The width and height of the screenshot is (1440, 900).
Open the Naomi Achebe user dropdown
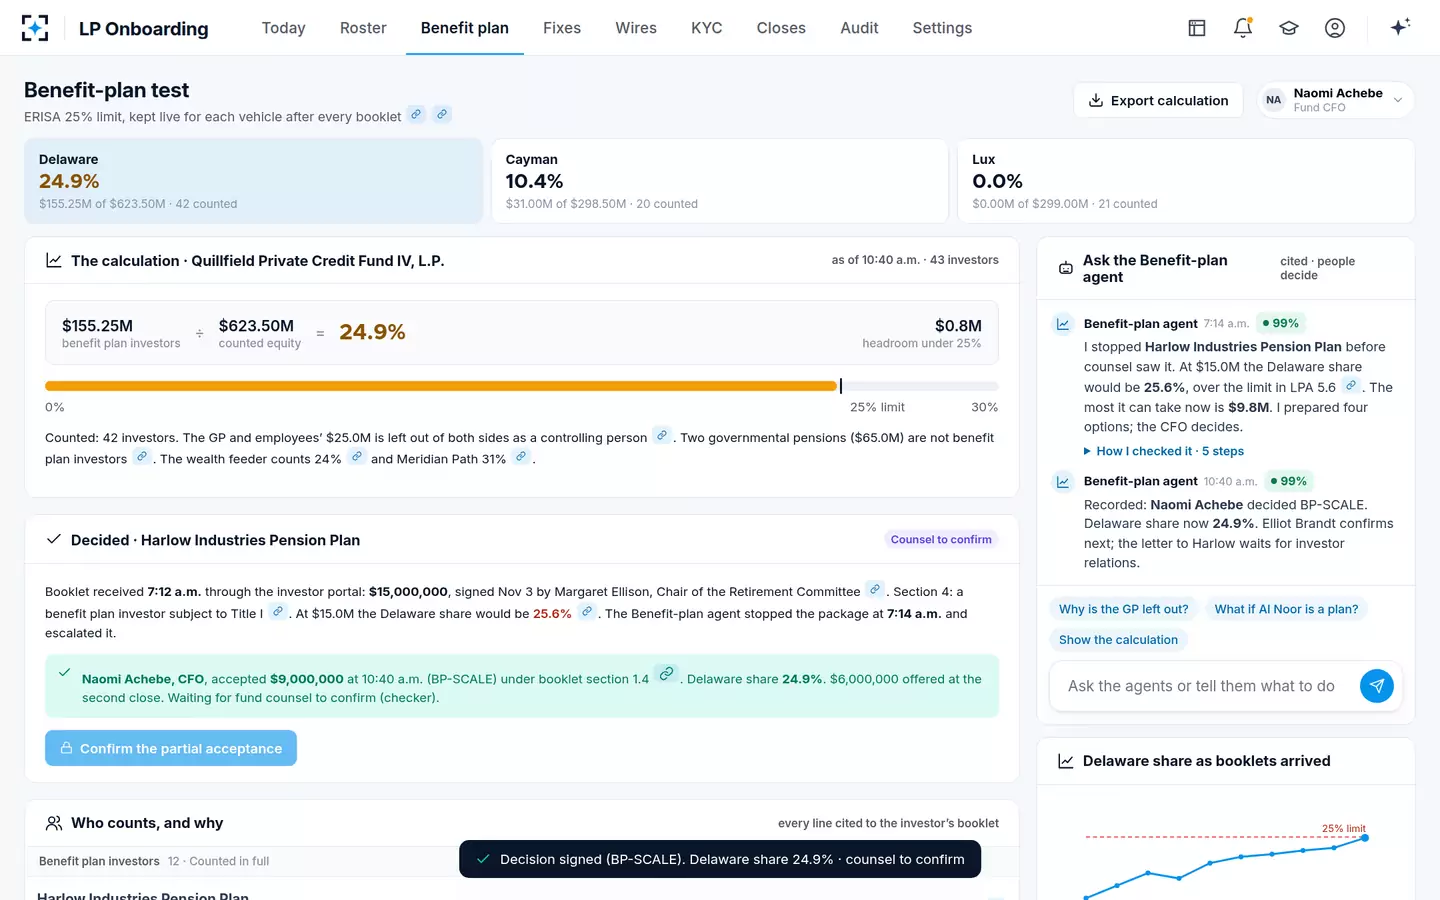[1335, 100]
